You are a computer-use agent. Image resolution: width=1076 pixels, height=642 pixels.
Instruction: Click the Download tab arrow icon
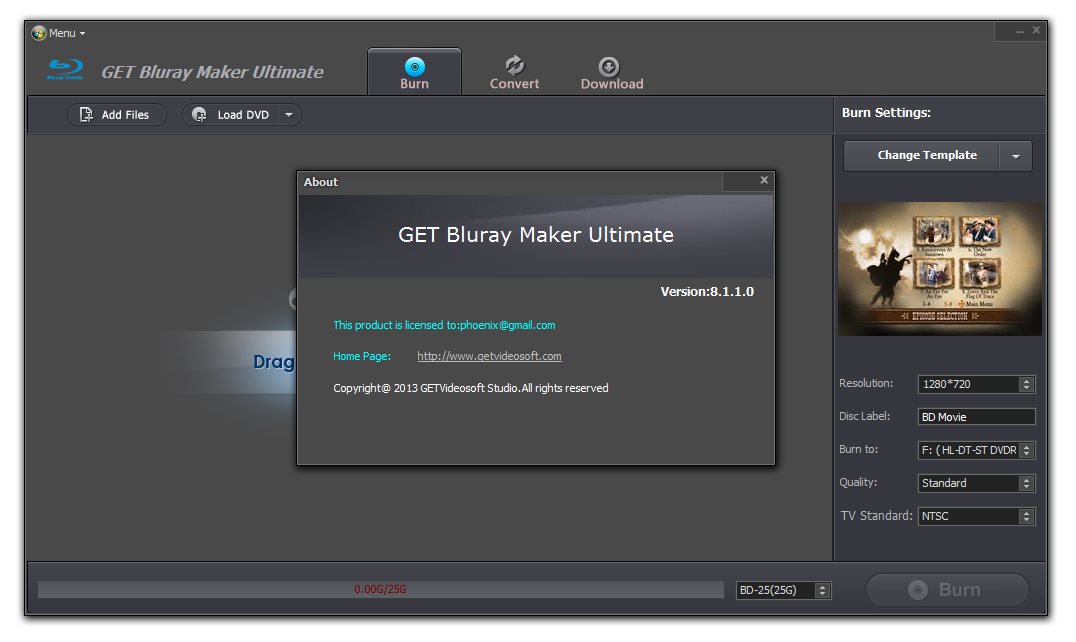tap(609, 67)
